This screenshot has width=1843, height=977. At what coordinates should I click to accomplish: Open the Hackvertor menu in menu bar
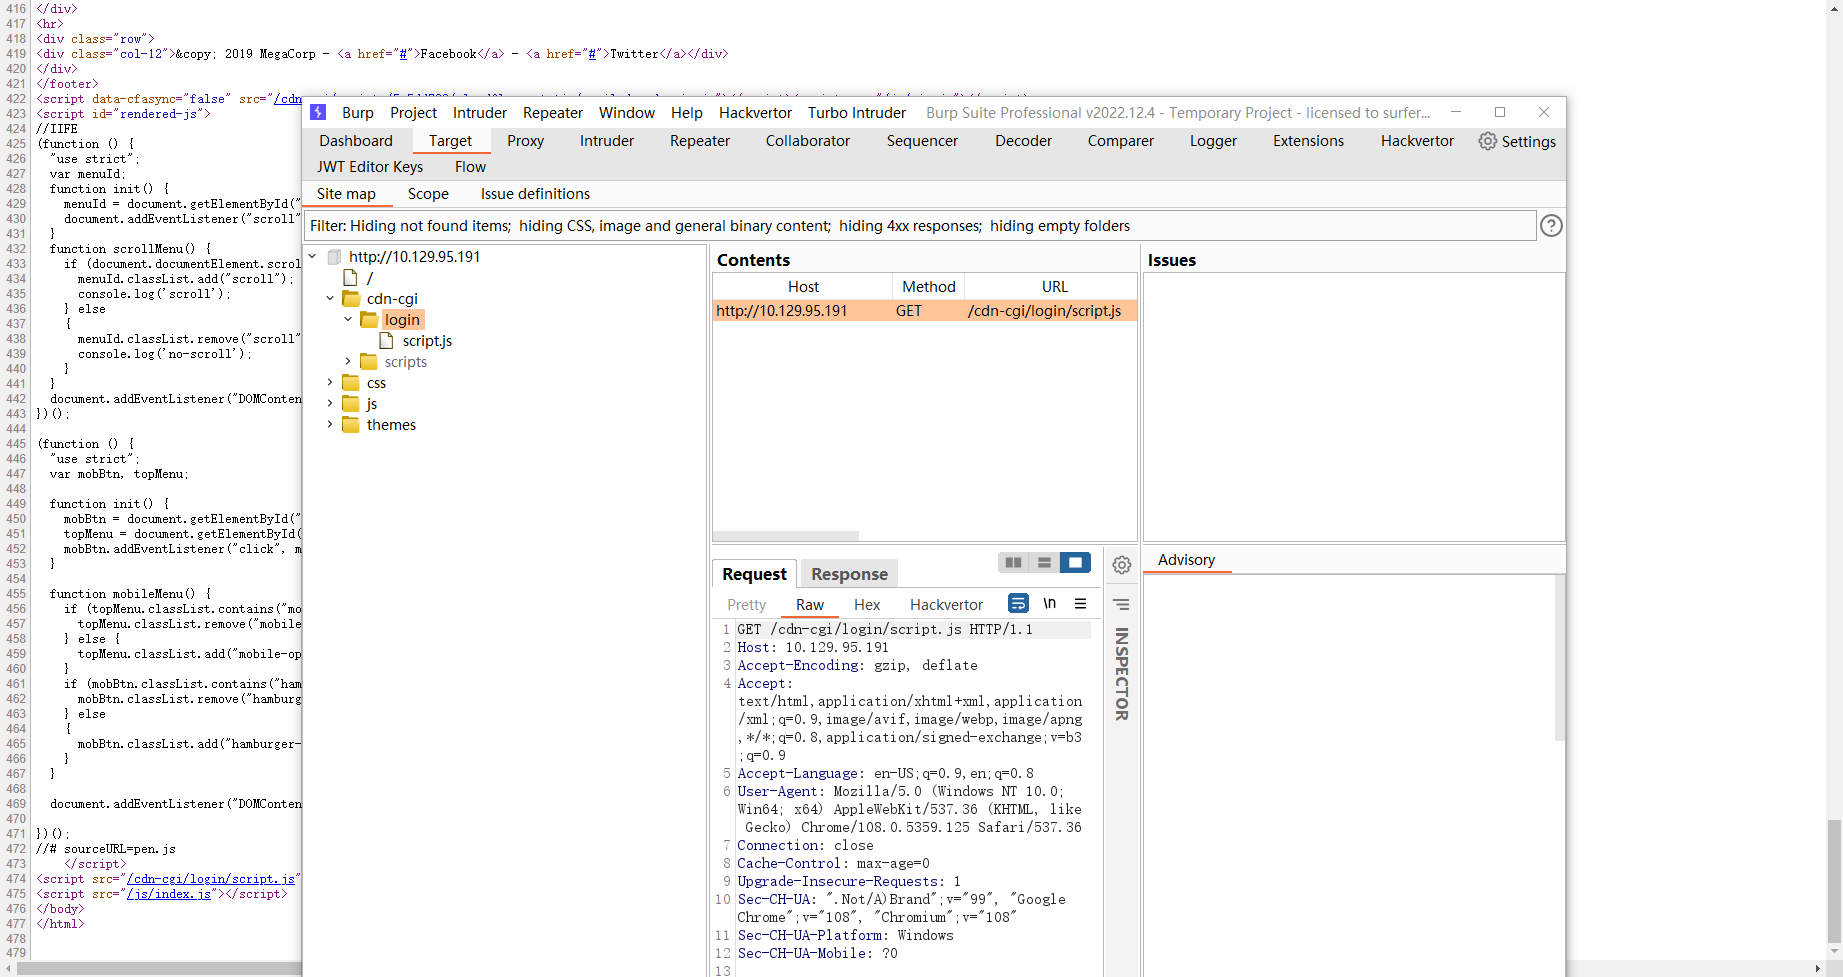tap(755, 113)
